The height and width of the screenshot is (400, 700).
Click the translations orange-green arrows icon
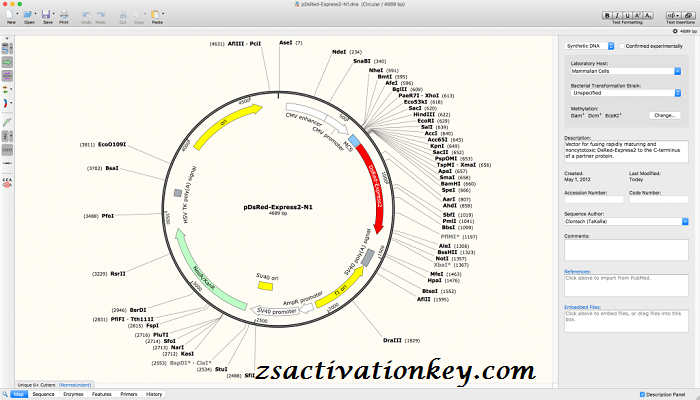point(5,90)
